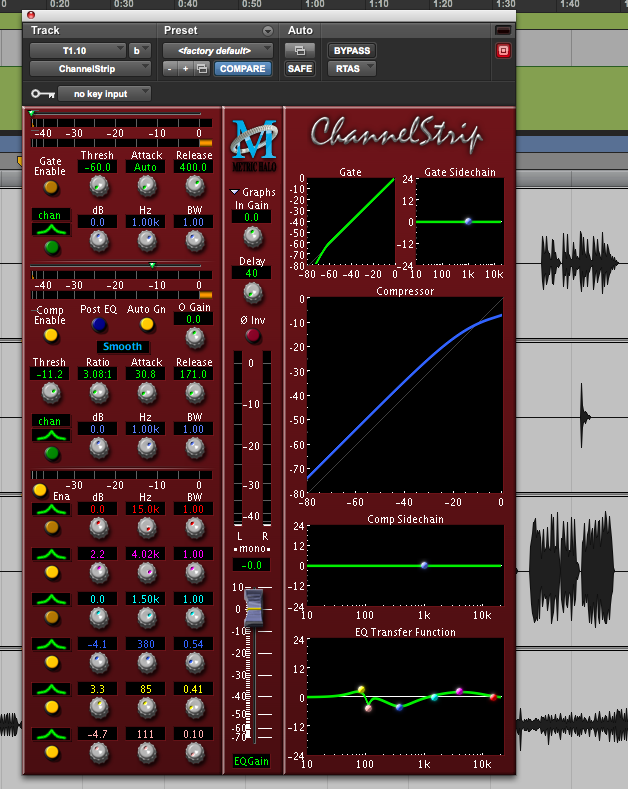Open the Preset menu arrow
628x789 pixels.
(x=268, y=31)
